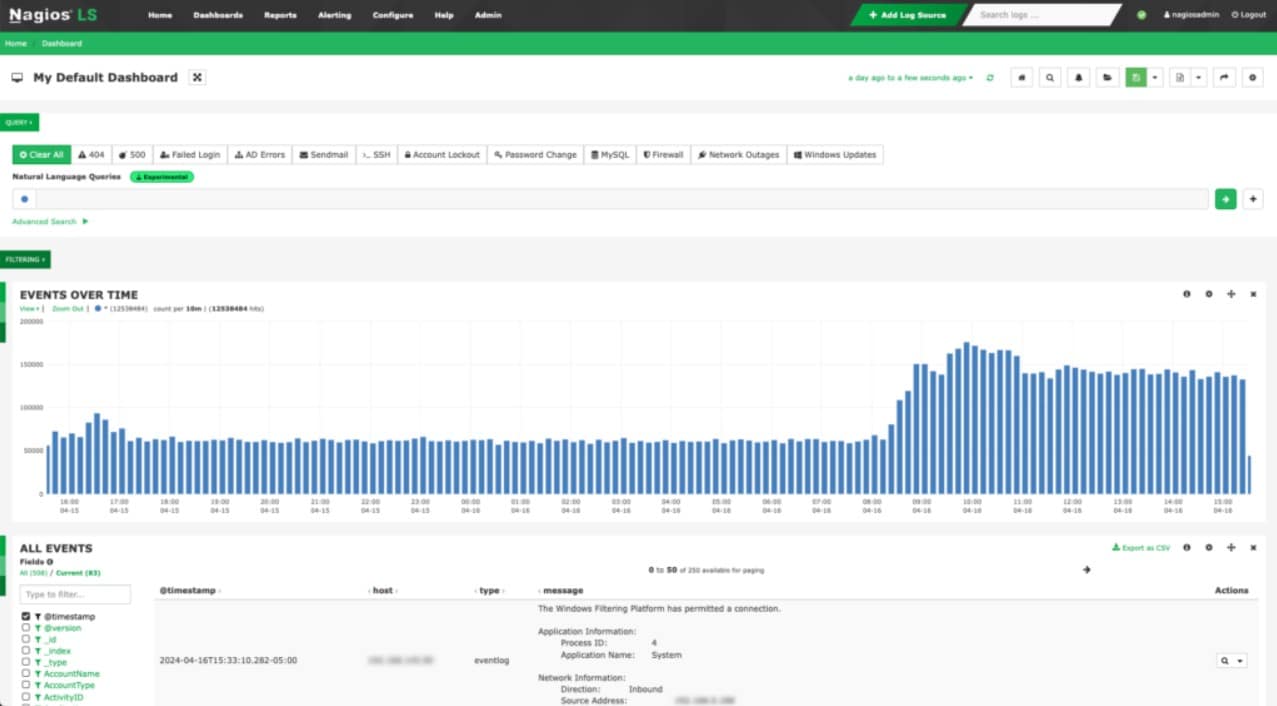Click the Failed Login query button
The image size is (1277, 706).
[190, 155]
